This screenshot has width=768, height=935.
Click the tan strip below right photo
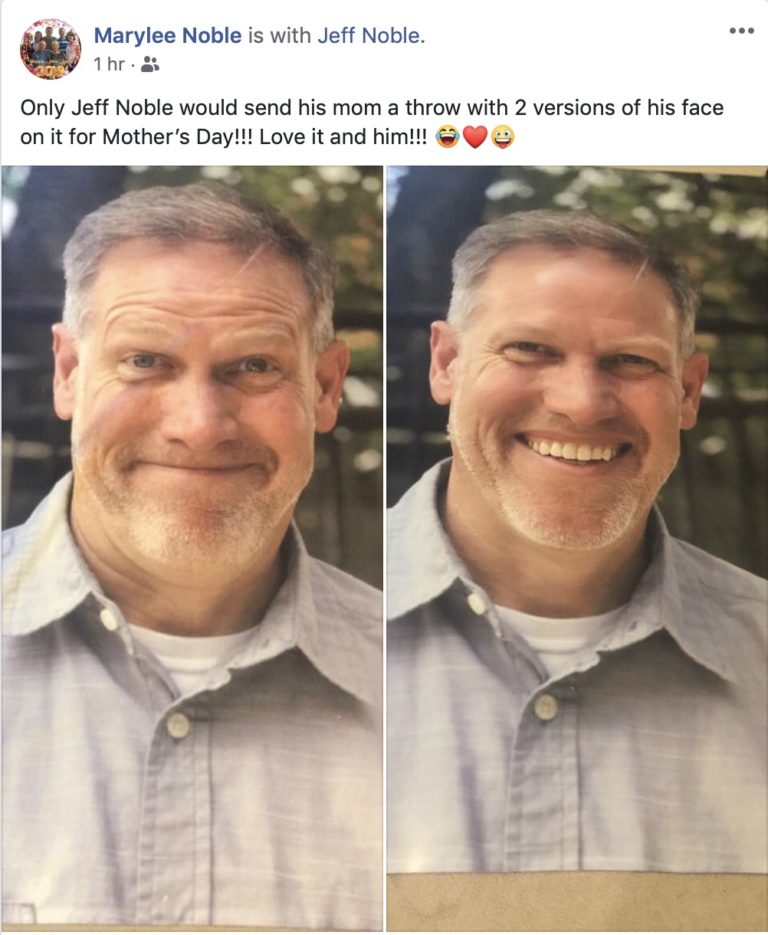[577, 902]
